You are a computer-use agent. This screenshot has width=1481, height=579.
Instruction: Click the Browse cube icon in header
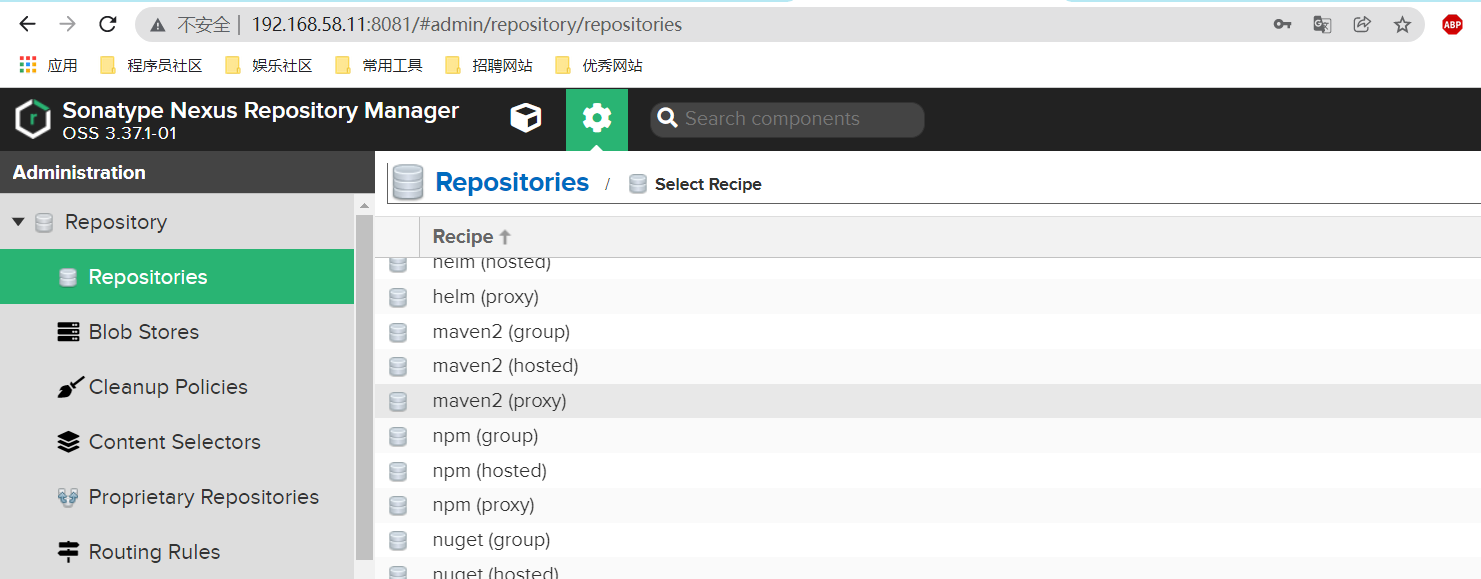526,118
